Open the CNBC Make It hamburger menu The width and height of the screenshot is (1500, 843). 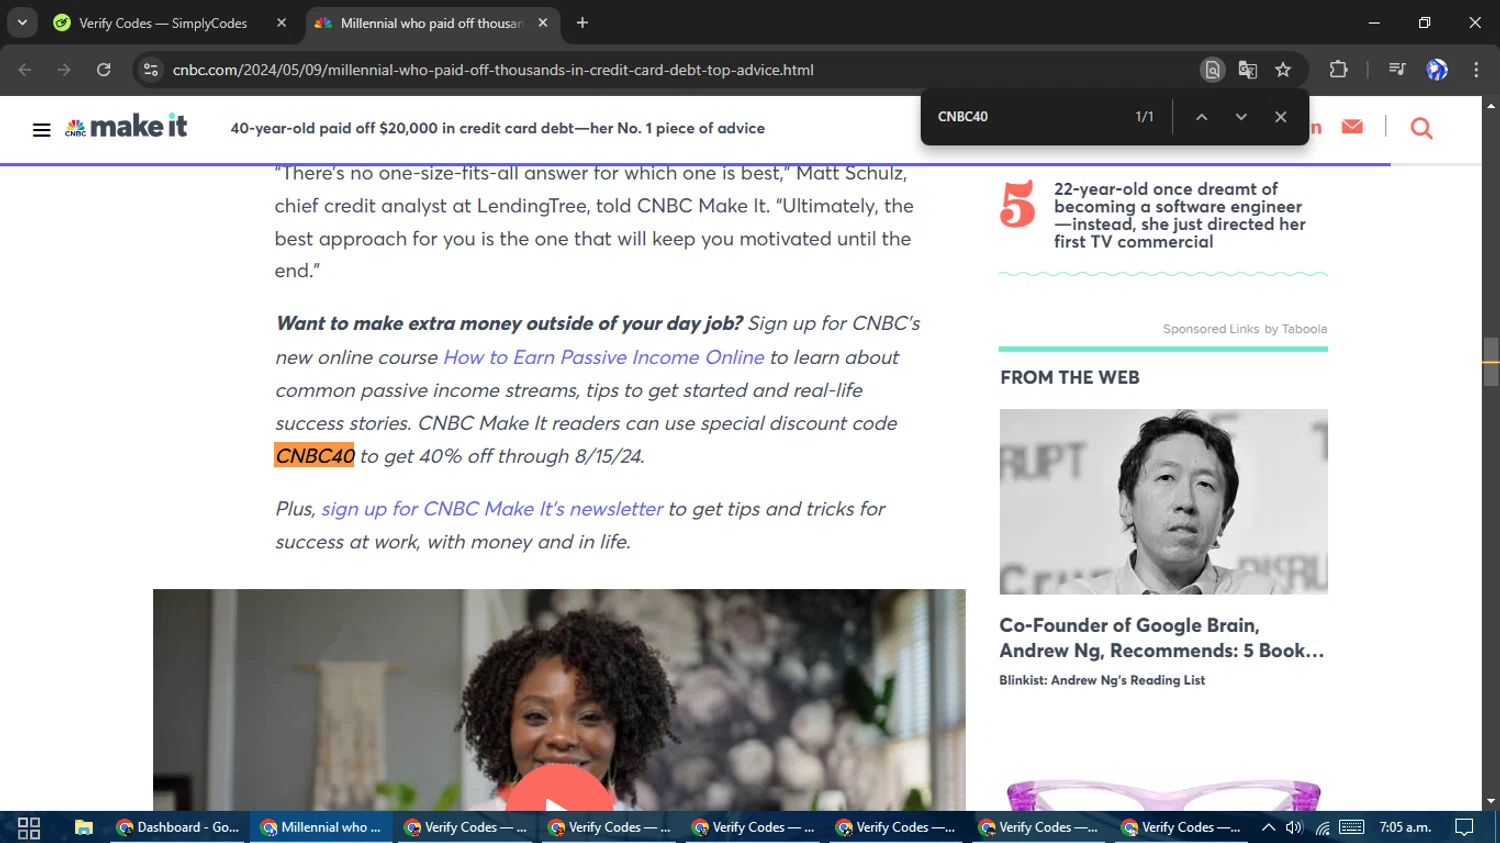[41, 129]
